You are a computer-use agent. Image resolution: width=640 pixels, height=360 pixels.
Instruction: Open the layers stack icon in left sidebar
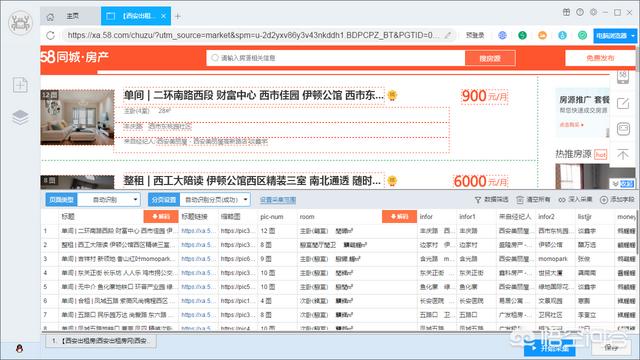pos(20,117)
